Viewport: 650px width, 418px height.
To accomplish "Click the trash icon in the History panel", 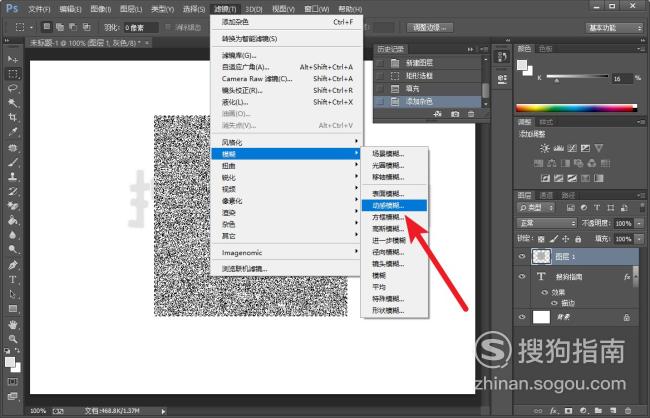I will point(471,114).
